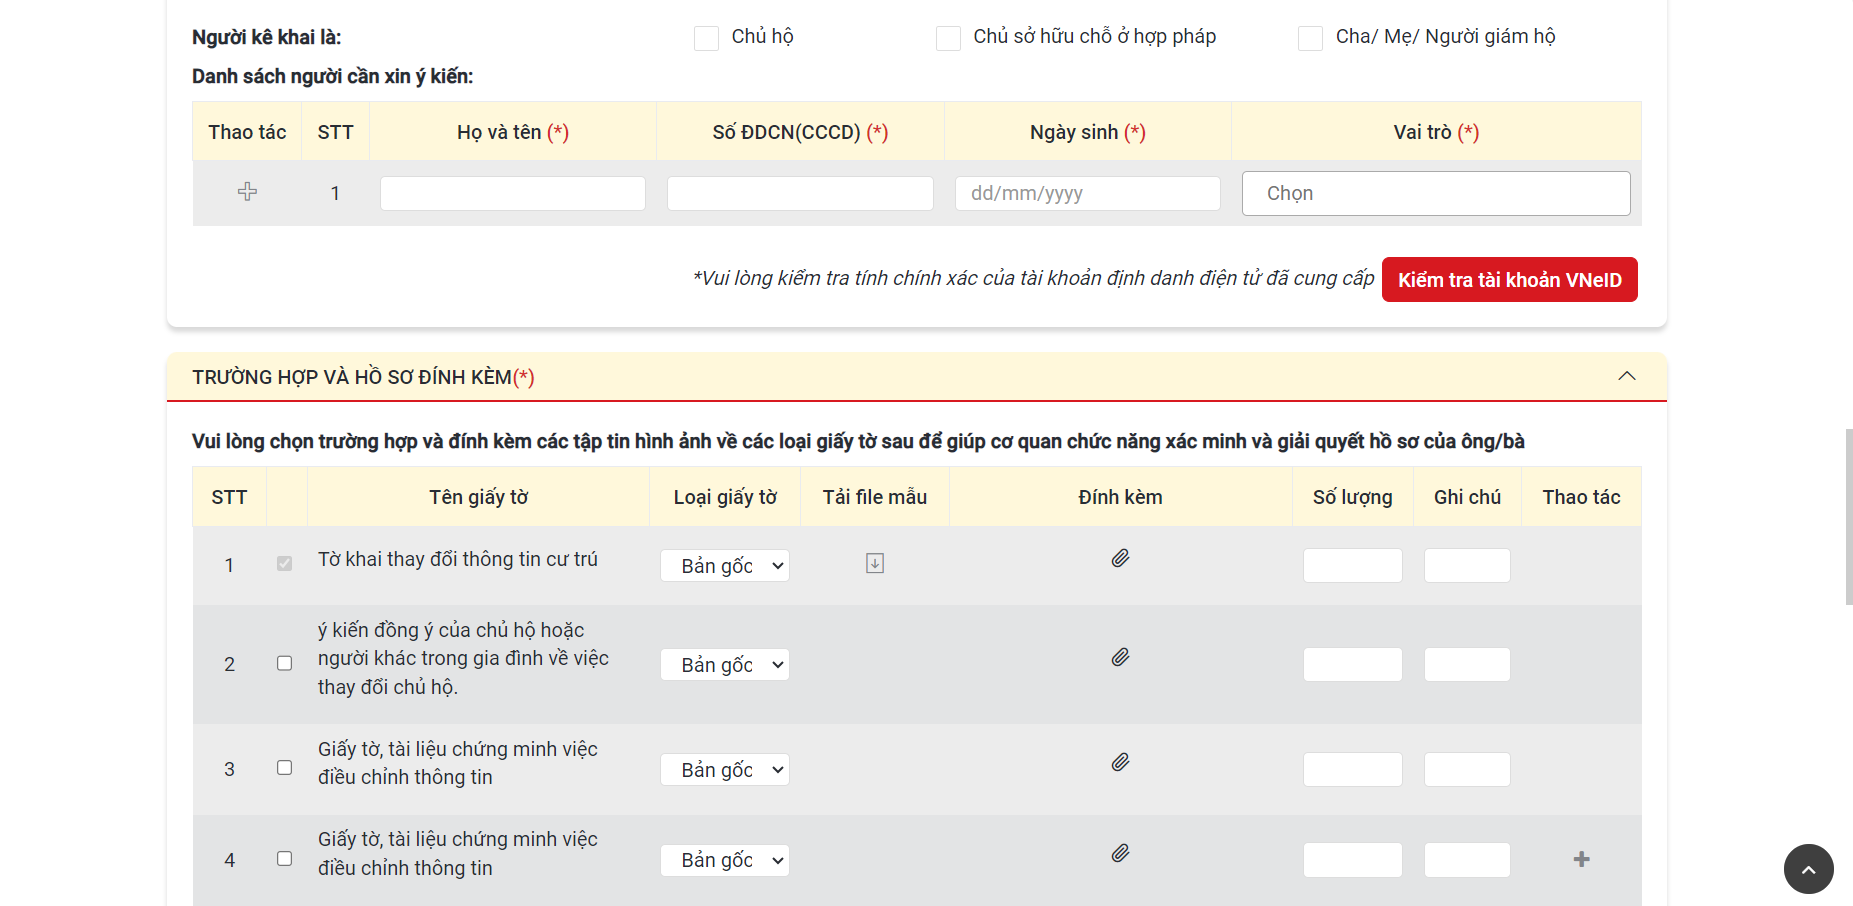Click the Ngày sinh date field

click(1087, 194)
